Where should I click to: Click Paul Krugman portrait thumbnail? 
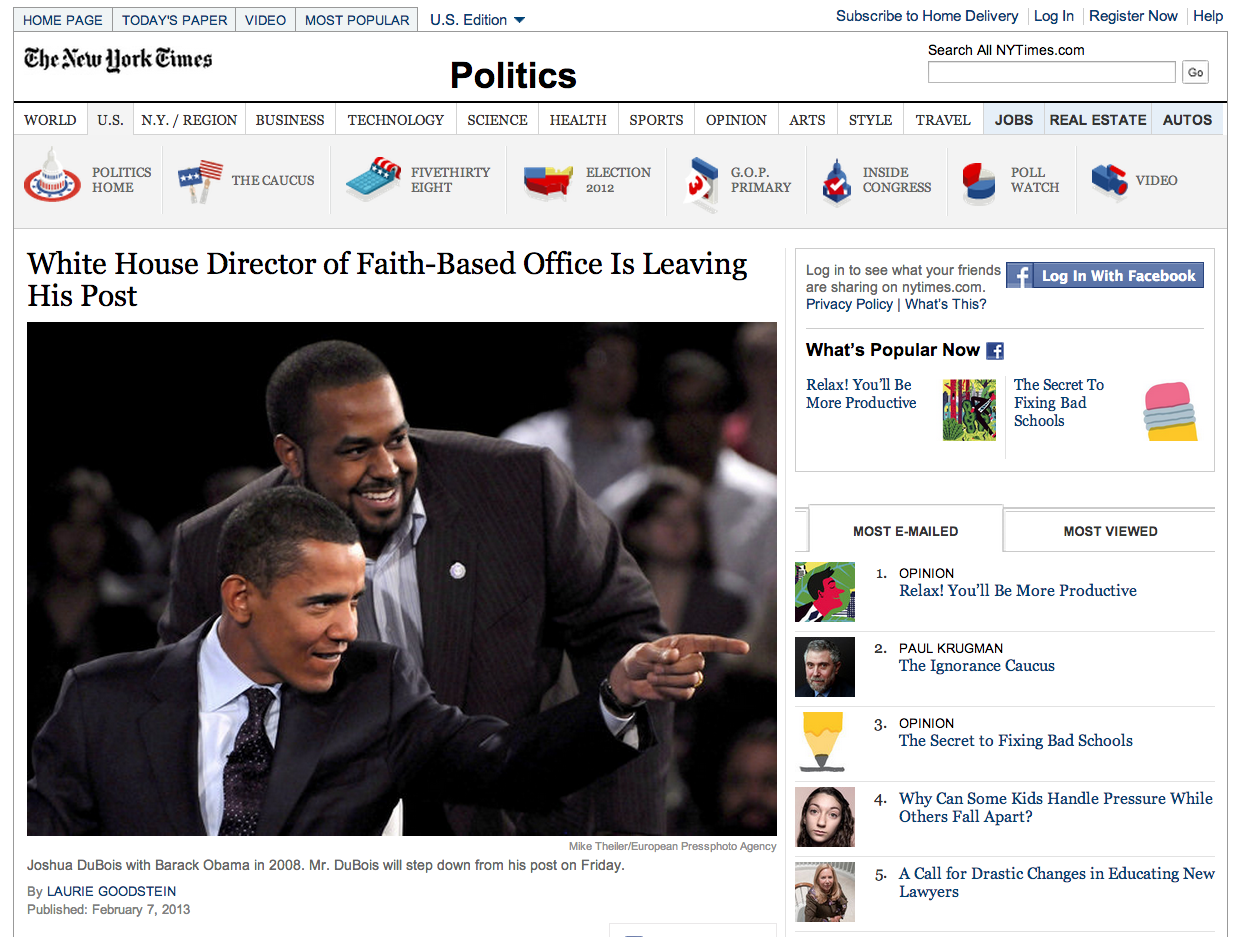click(x=825, y=667)
